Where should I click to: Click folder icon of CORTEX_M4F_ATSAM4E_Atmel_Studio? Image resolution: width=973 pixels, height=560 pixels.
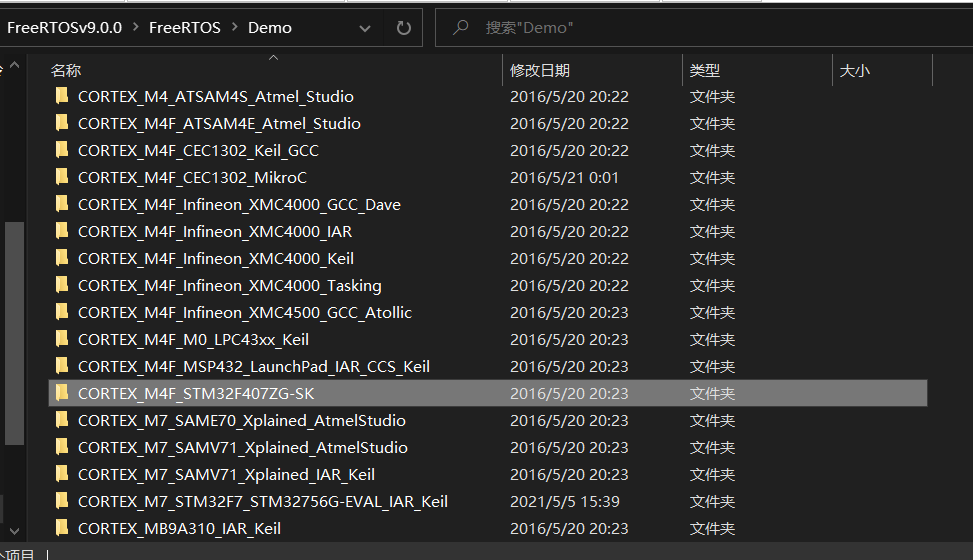tap(61, 123)
